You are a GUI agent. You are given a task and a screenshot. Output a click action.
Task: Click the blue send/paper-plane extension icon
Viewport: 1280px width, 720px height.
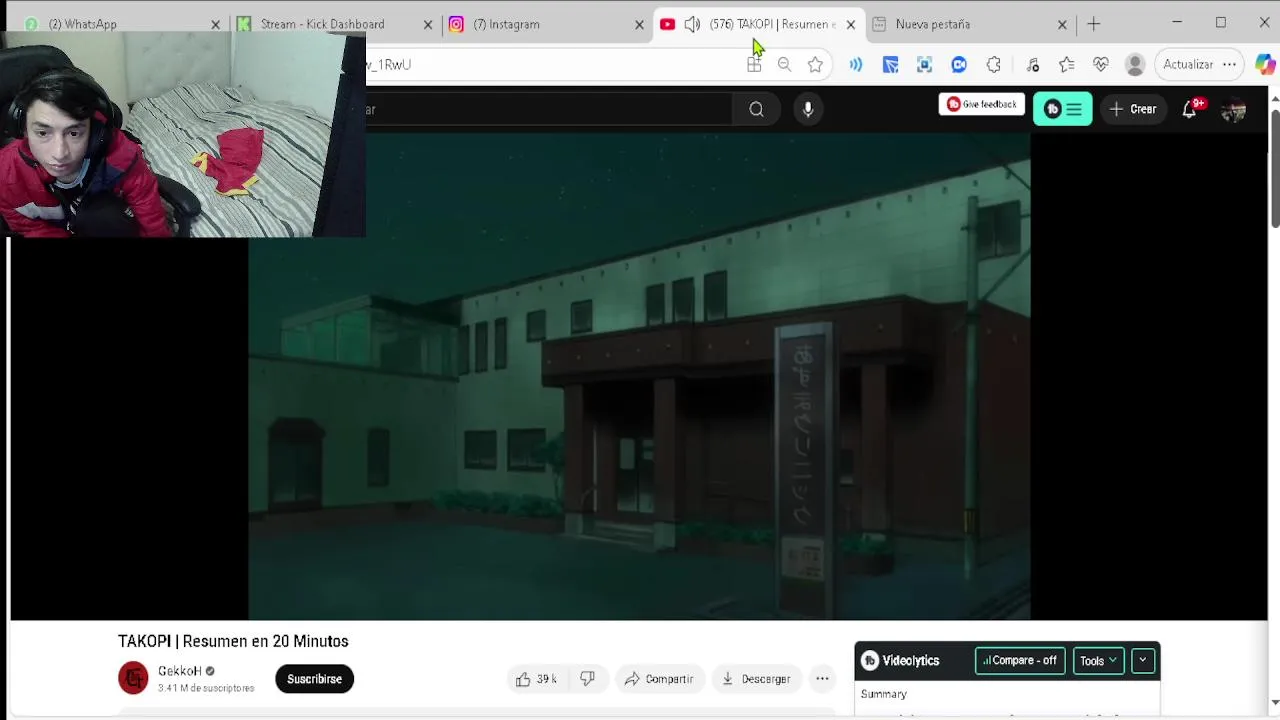click(x=890, y=64)
